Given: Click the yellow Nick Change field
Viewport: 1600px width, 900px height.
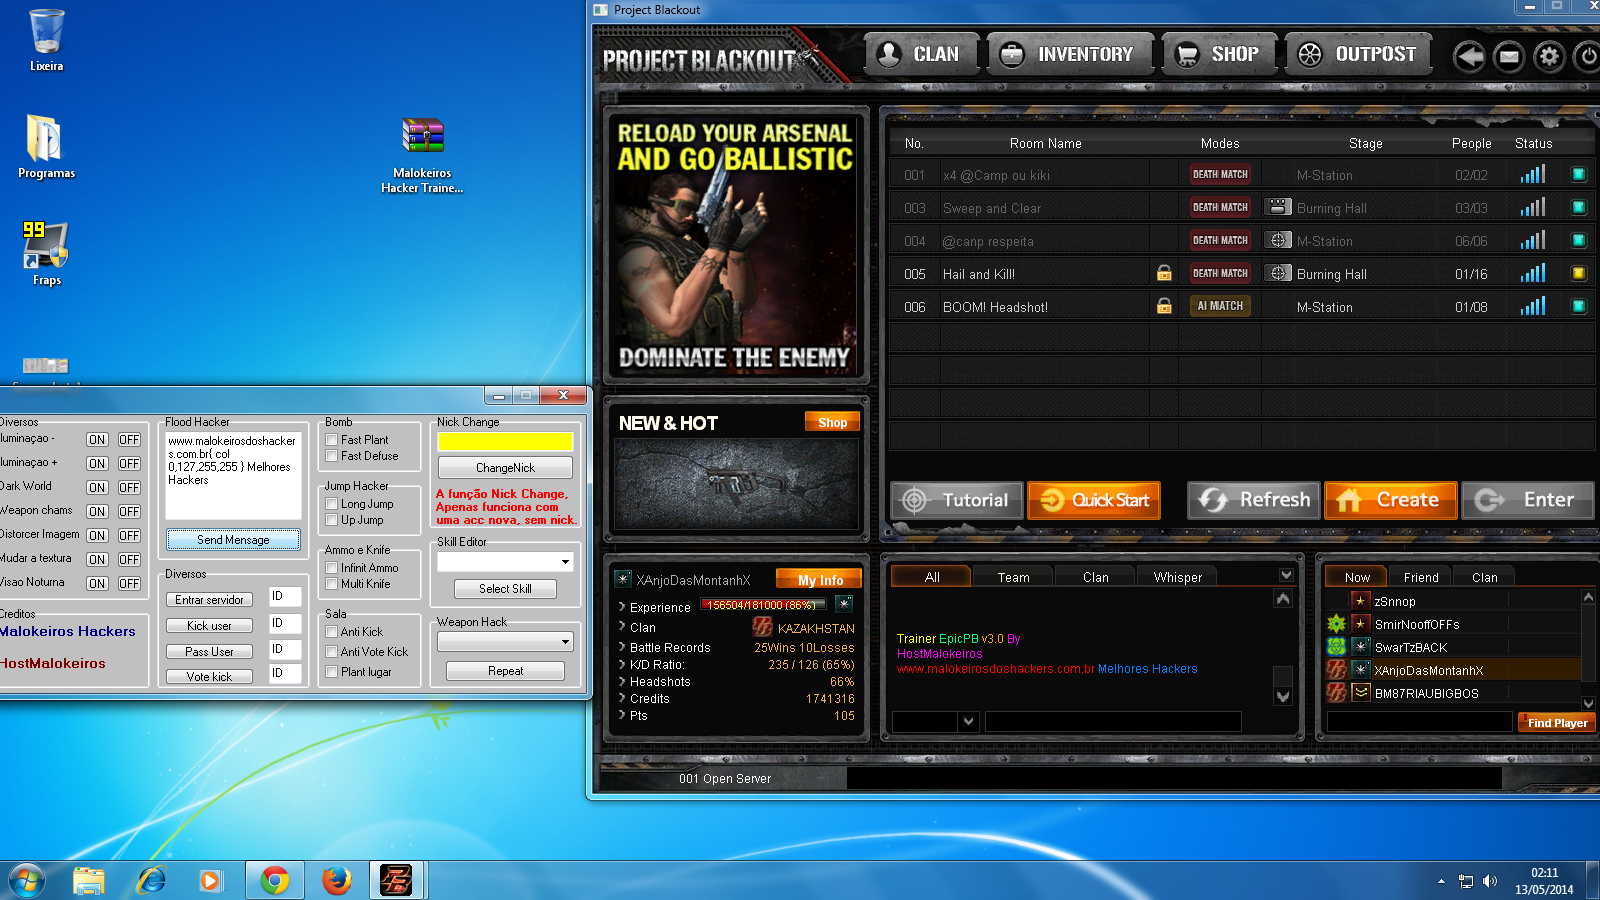Looking at the screenshot, I should click(x=505, y=441).
